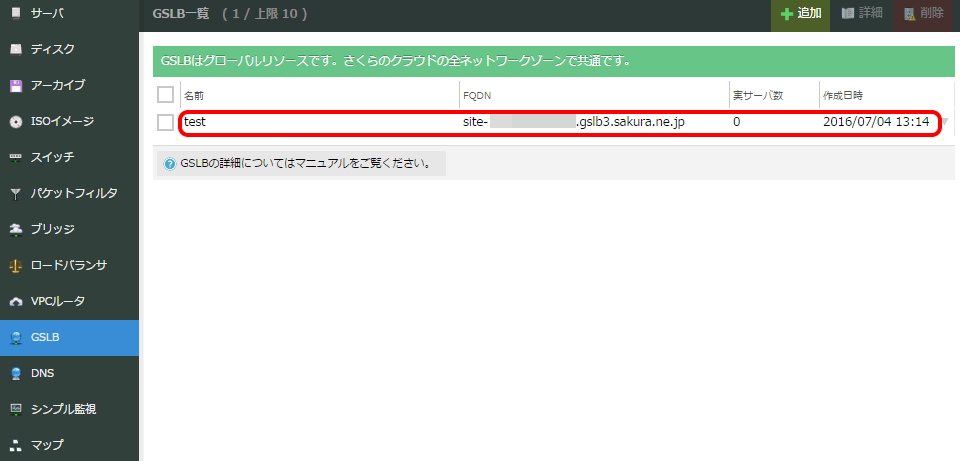Screen dimensions: 960x461
Task: Click the green plus add icon
Action: pos(787,13)
